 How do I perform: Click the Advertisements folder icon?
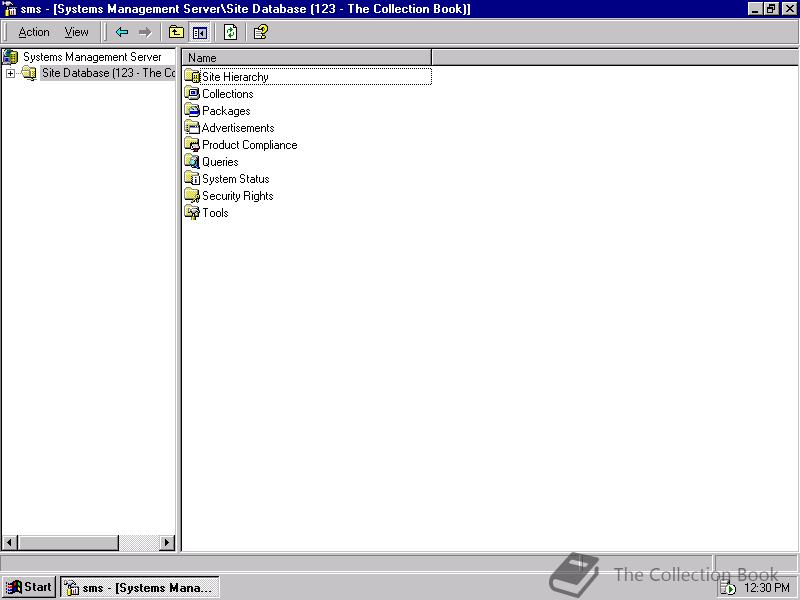pyautogui.click(x=192, y=127)
